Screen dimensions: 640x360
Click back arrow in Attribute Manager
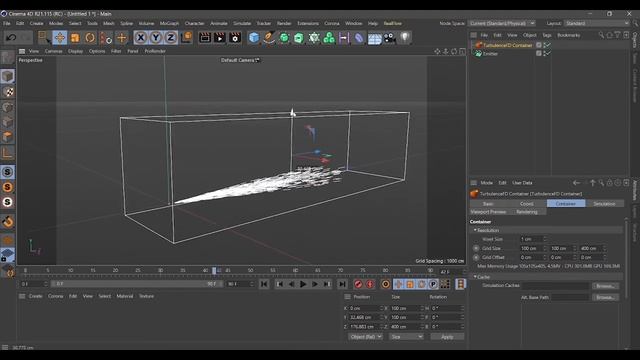tap(576, 183)
